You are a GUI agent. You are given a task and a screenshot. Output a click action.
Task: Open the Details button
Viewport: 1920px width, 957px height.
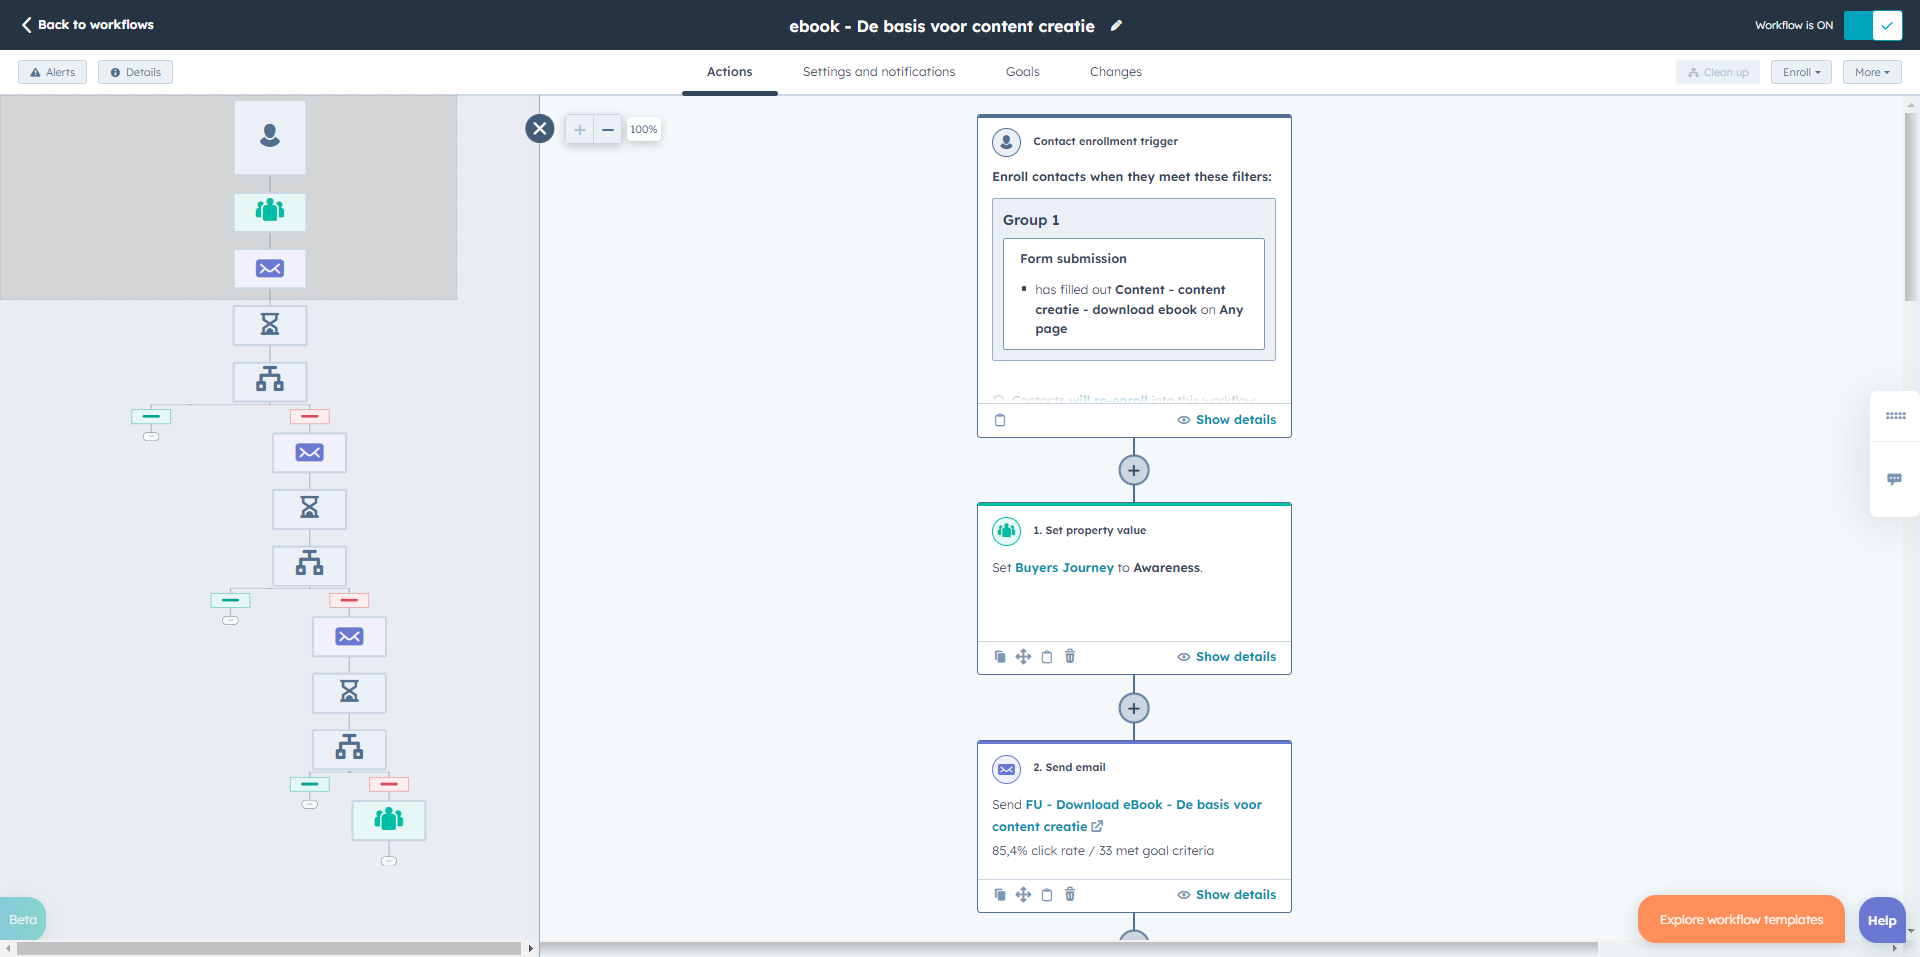(135, 72)
